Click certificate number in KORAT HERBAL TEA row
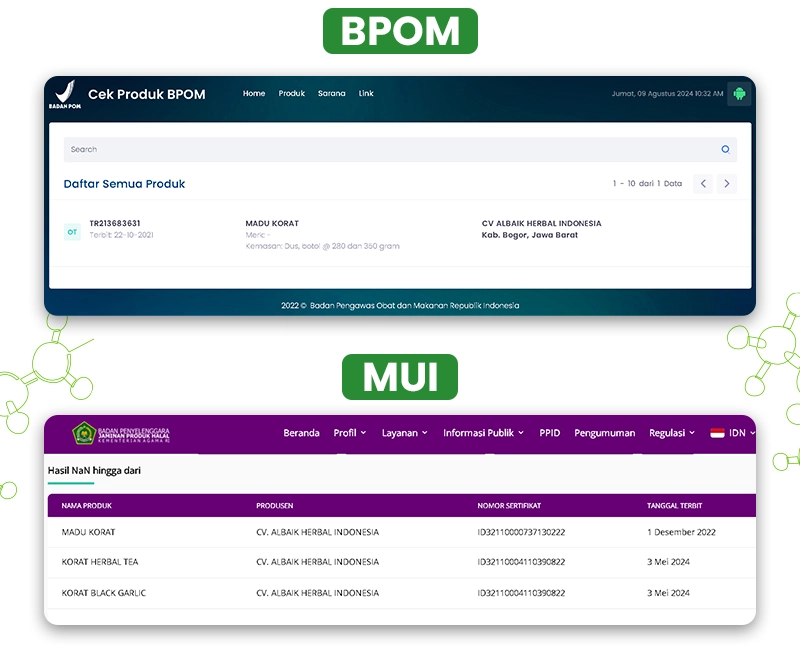Viewport: 800px width, 659px height. point(521,562)
